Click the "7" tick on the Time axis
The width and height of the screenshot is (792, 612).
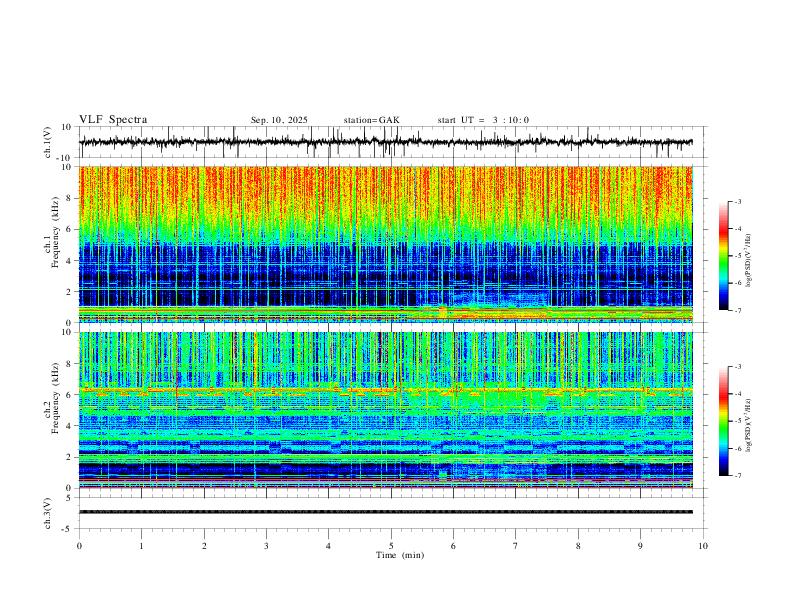coord(516,546)
